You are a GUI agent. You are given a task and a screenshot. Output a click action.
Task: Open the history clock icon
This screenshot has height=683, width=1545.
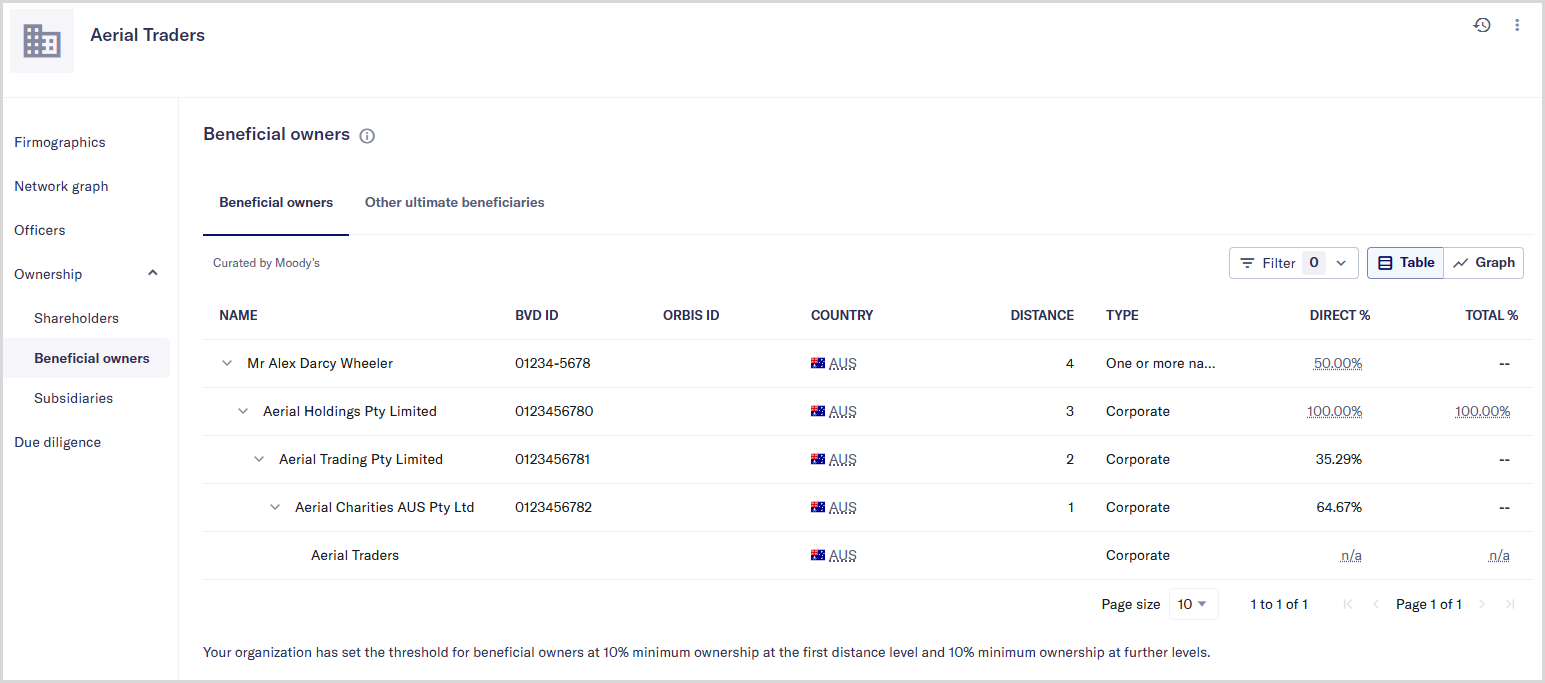(x=1482, y=25)
